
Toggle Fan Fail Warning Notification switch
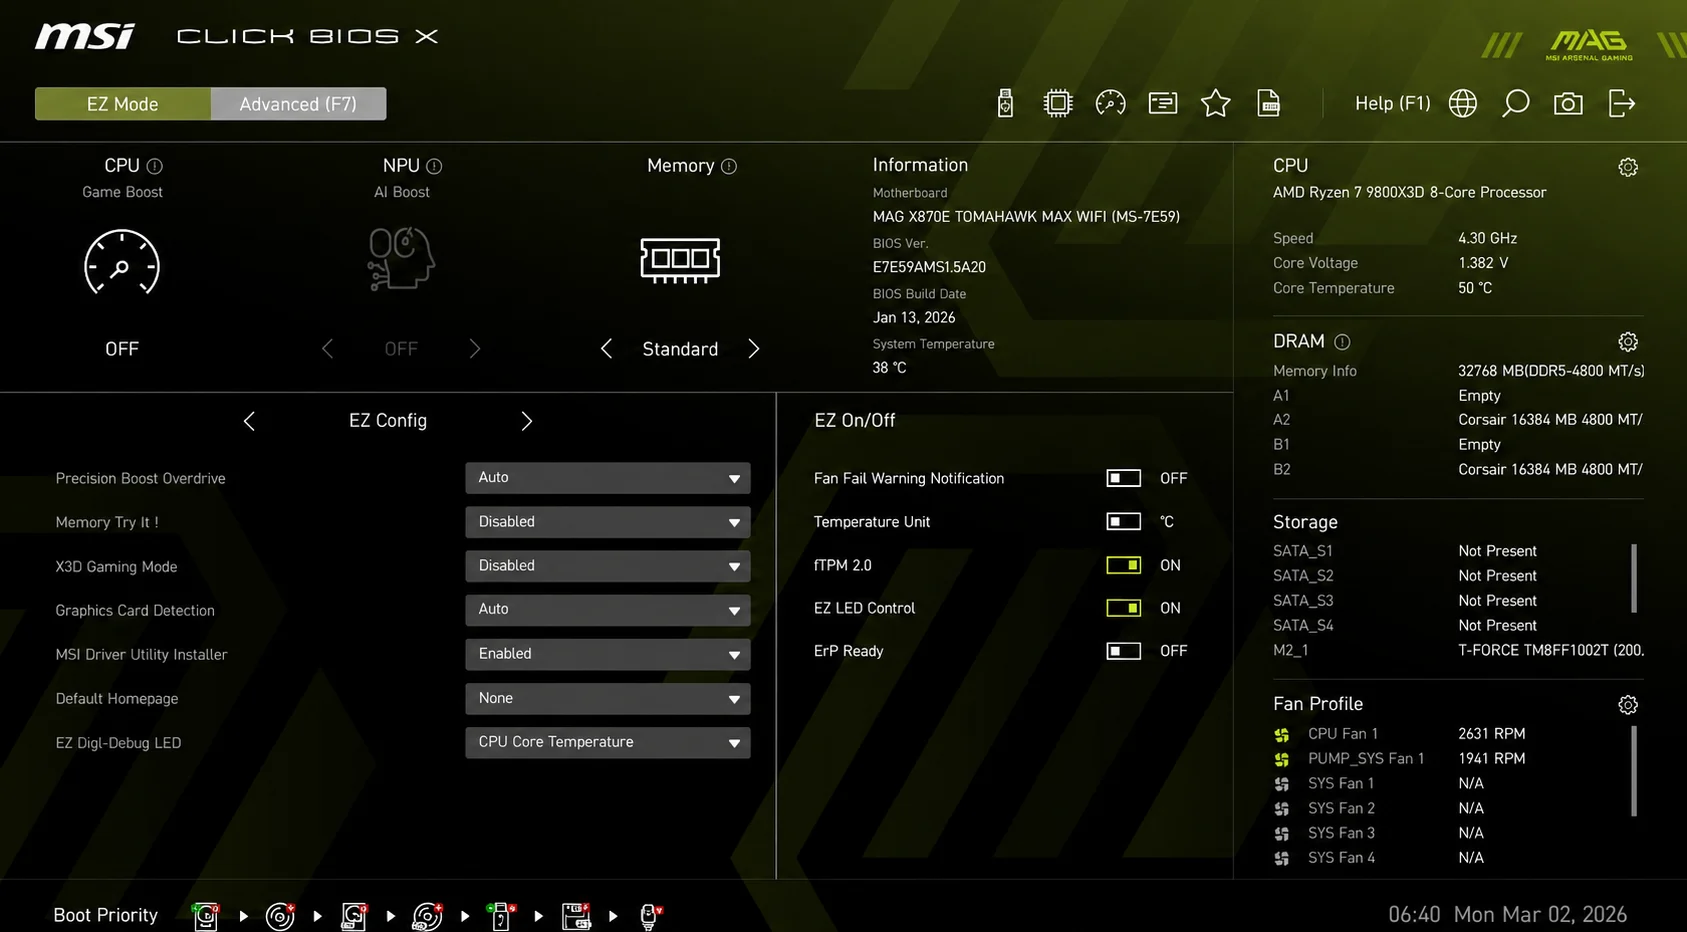pyautogui.click(x=1123, y=478)
